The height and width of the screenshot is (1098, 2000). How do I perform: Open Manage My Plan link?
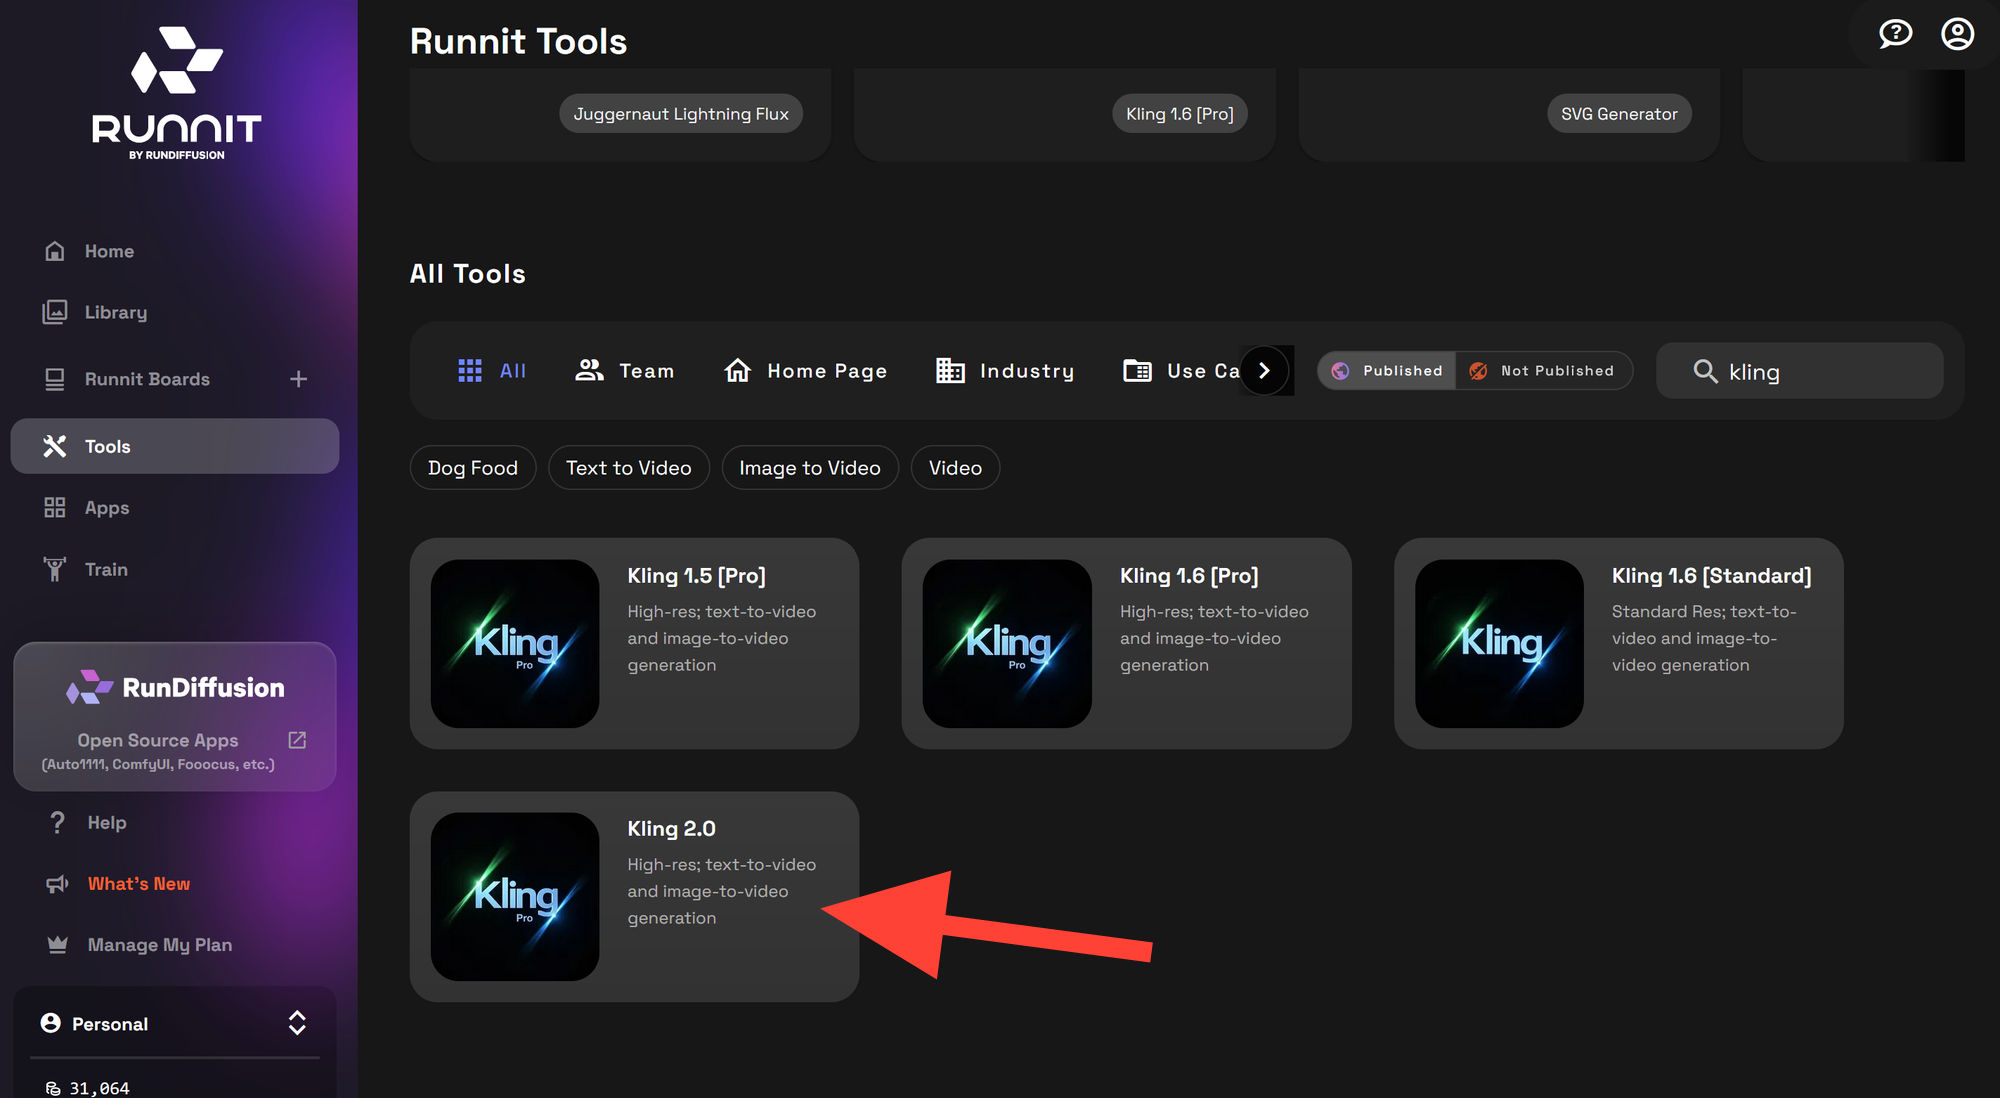click(x=160, y=945)
